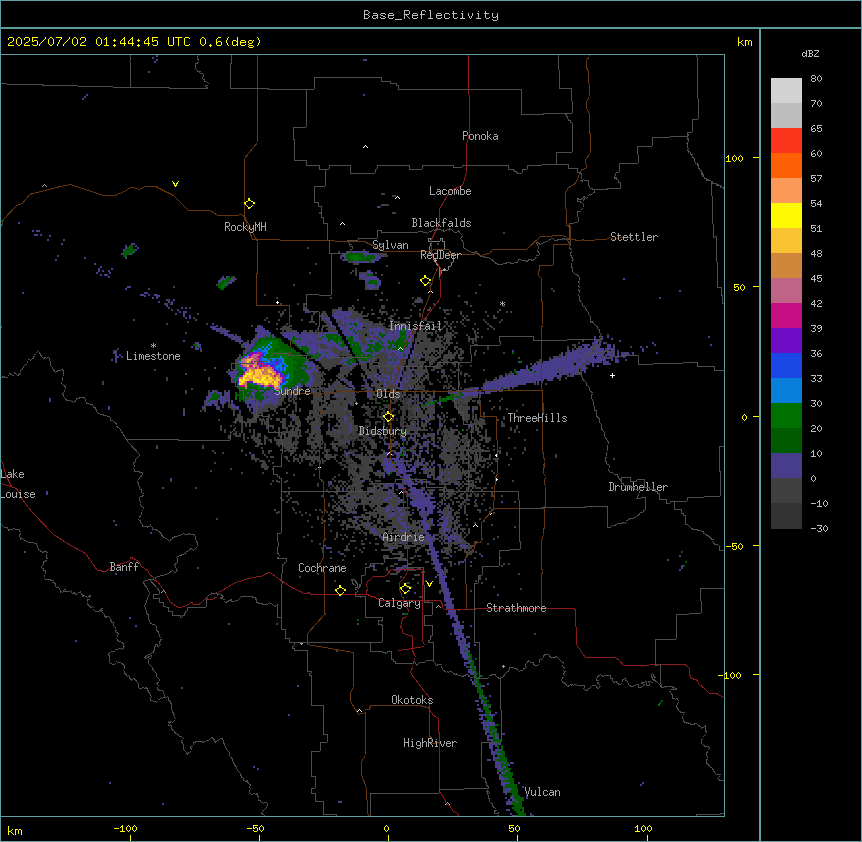Viewport: 862px width, 842px height.
Task: Click the tan 45-48 dBZ legend swatch
Action: [786, 265]
